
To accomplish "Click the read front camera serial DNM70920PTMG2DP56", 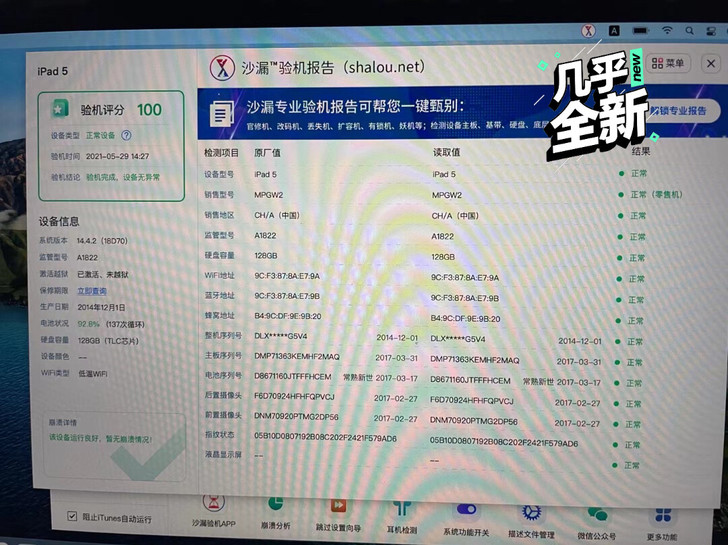I will point(473,420).
